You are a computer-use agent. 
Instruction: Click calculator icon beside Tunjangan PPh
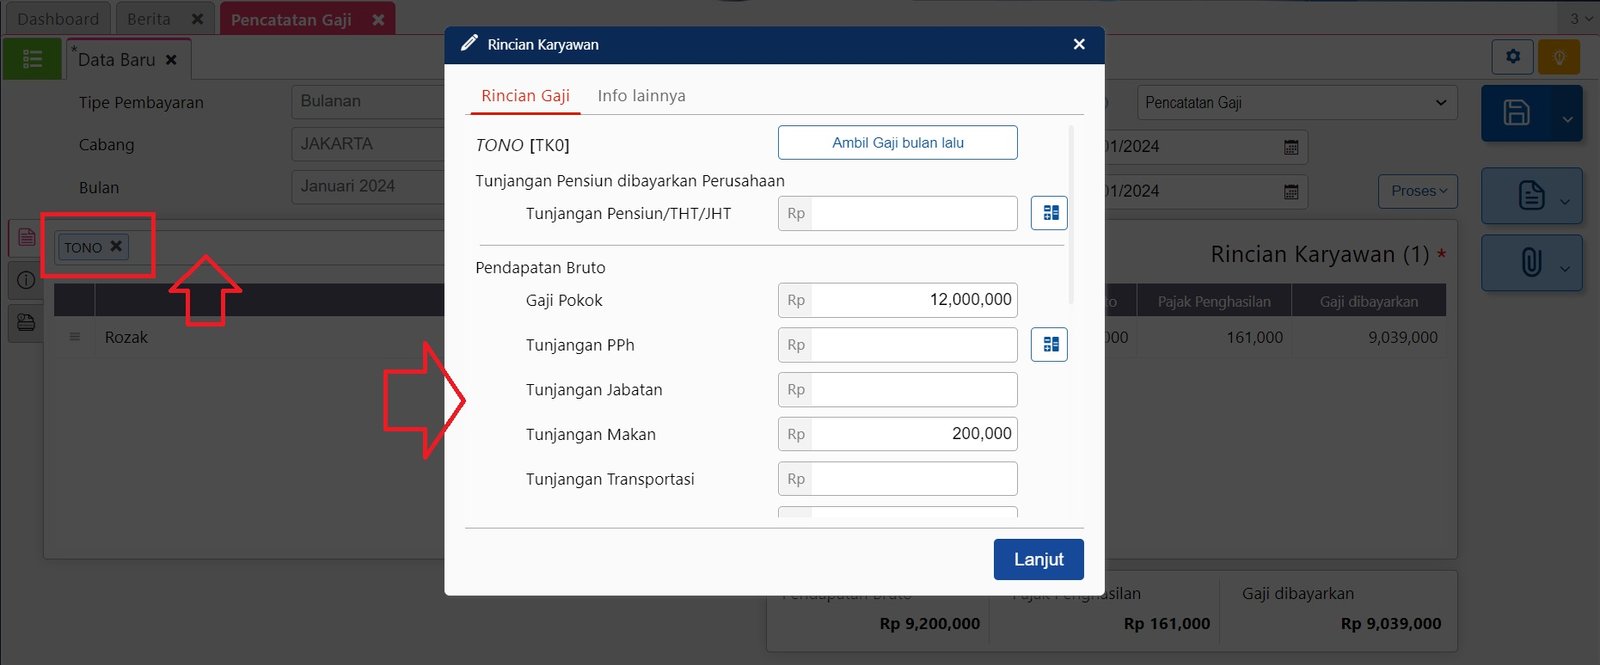(x=1049, y=345)
